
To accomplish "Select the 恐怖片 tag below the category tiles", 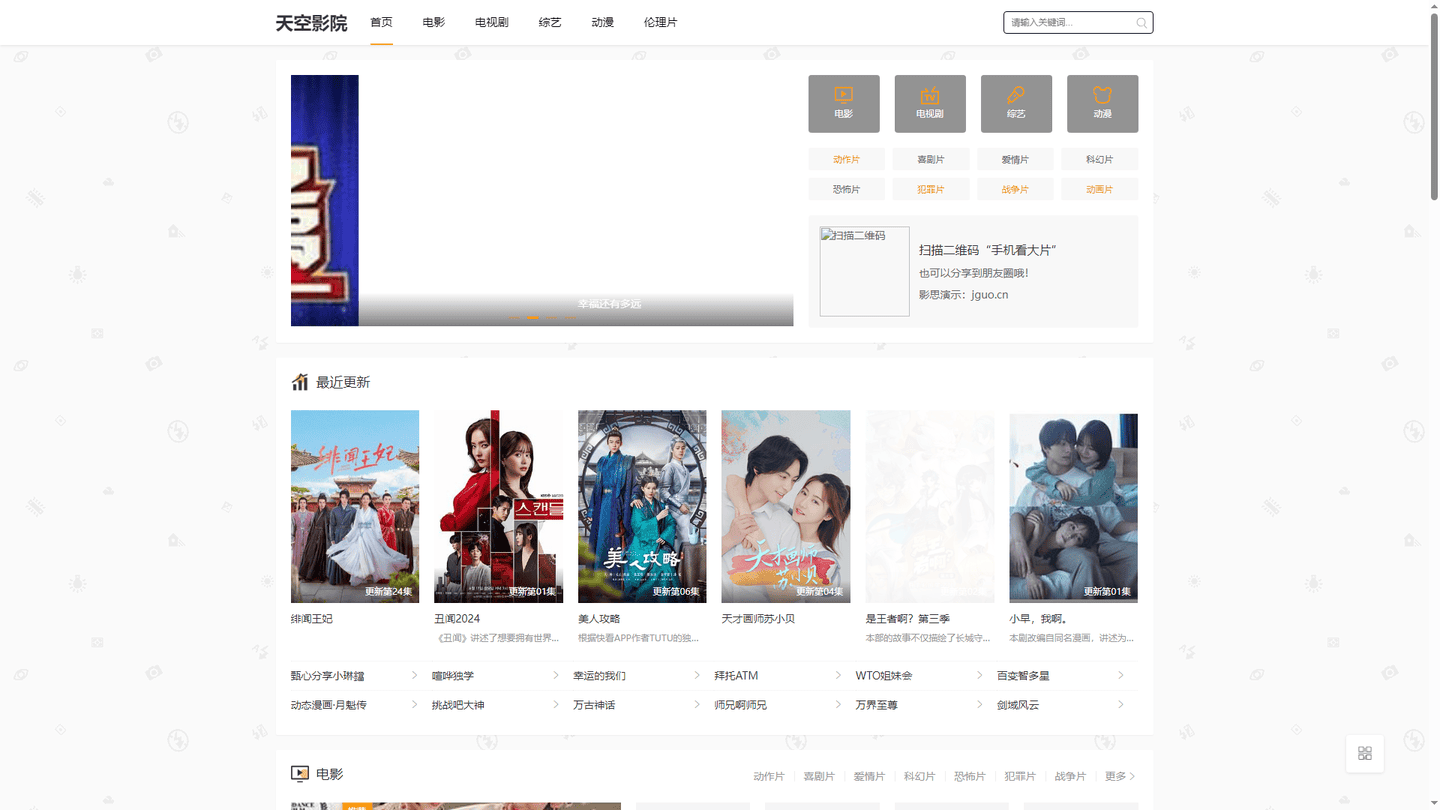I will click(846, 189).
